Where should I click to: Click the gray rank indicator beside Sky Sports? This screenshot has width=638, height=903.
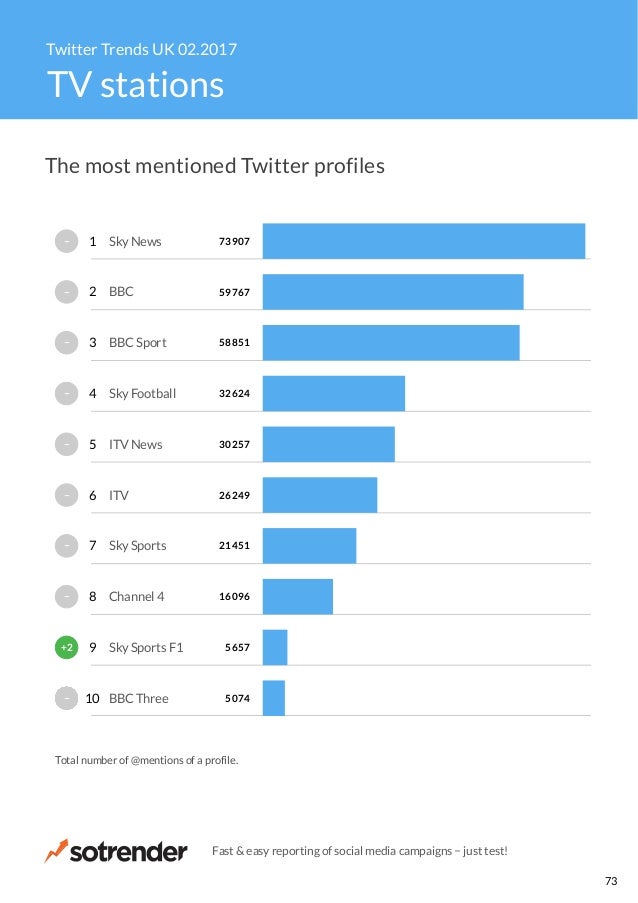tap(66, 546)
